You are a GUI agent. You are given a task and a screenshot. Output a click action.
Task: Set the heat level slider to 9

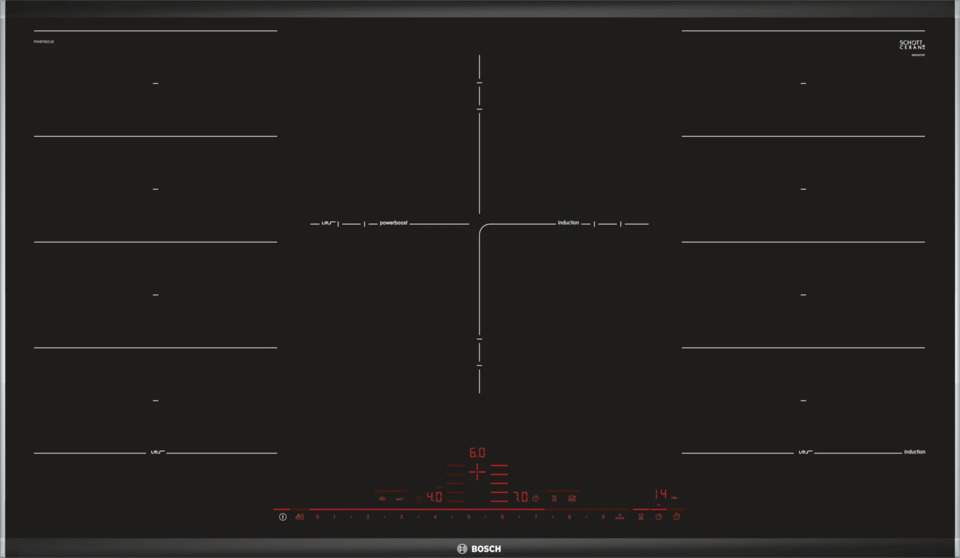click(x=604, y=517)
